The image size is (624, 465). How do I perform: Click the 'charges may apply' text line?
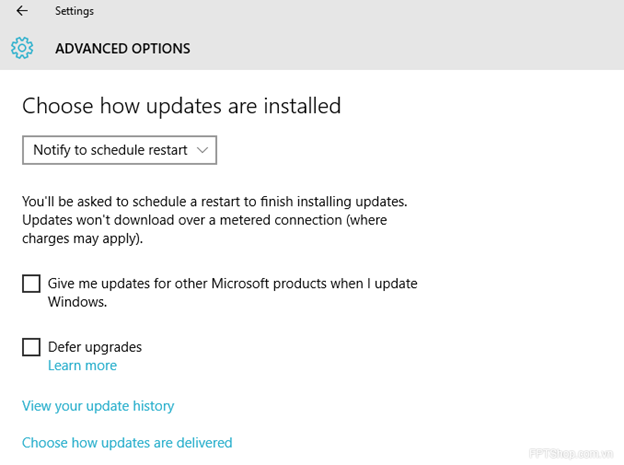coord(82,239)
